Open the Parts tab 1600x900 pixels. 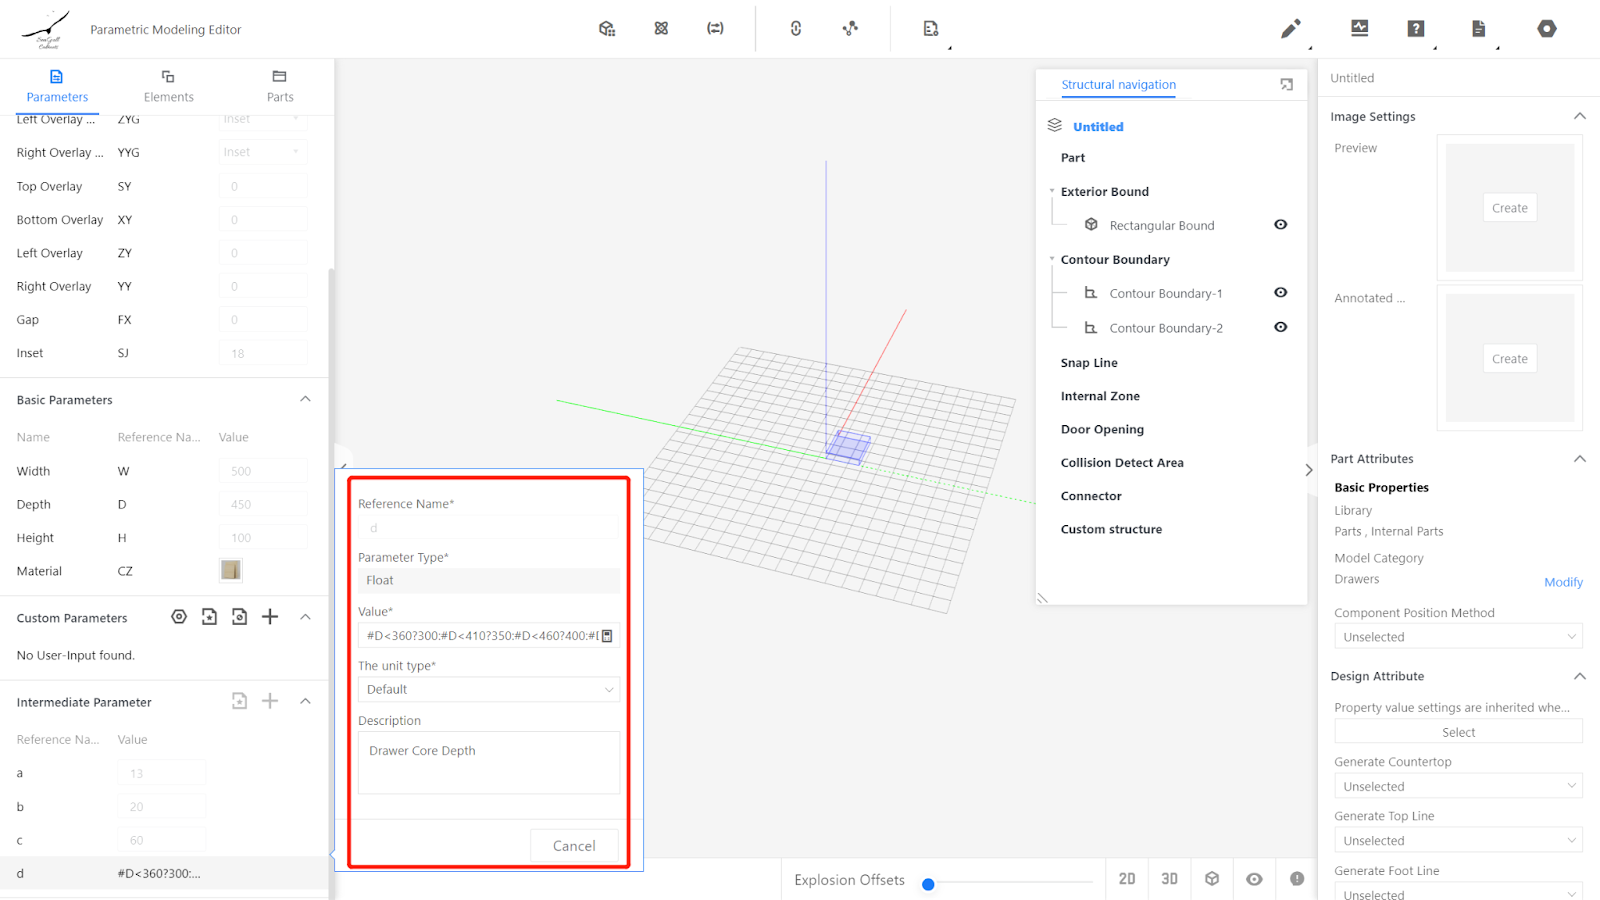click(280, 86)
